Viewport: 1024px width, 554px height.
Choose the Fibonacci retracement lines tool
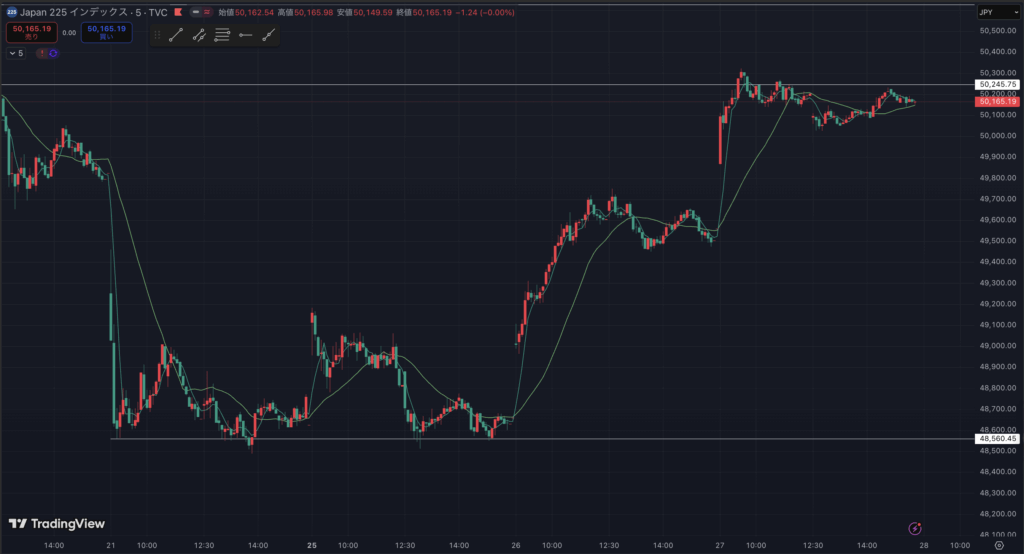pos(222,35)
